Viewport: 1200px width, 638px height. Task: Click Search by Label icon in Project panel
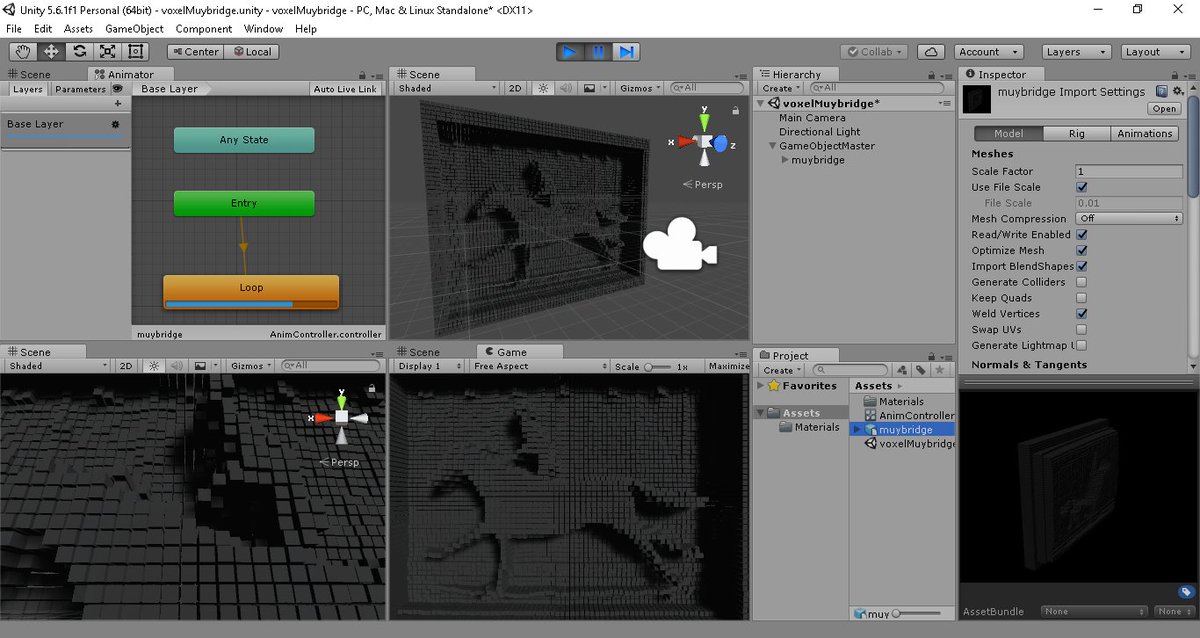click(920, 370)
